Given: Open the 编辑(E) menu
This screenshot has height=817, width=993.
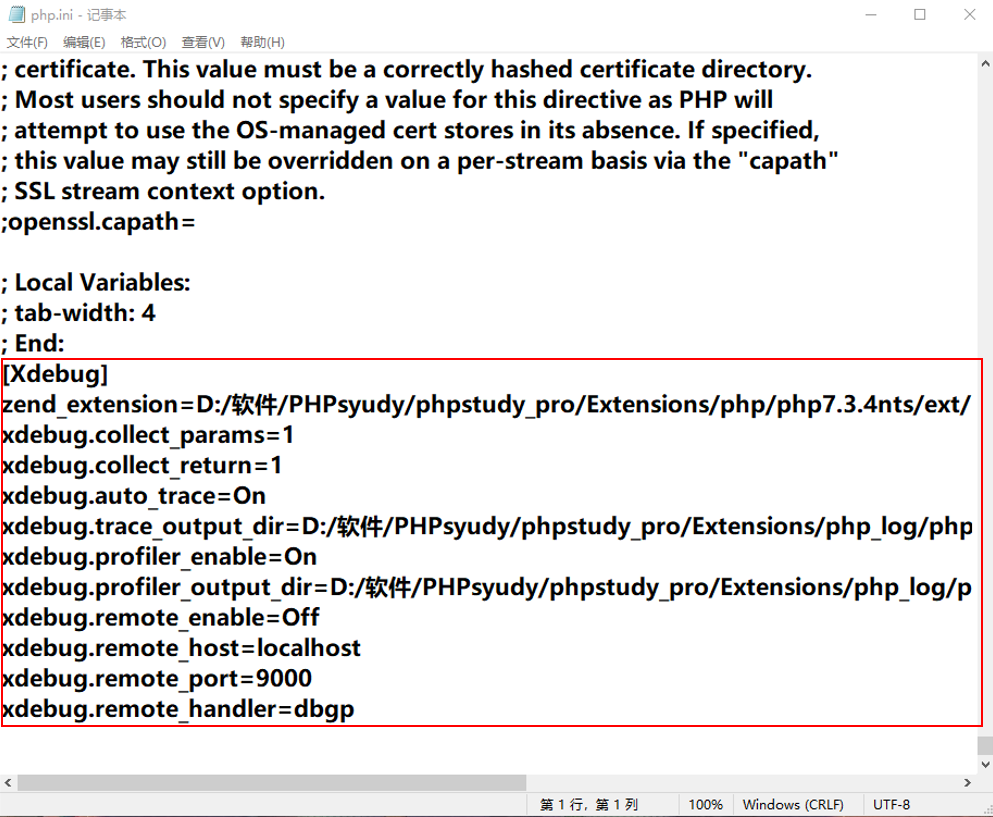Looking at the screenshot, I should [x=84, y=42].
